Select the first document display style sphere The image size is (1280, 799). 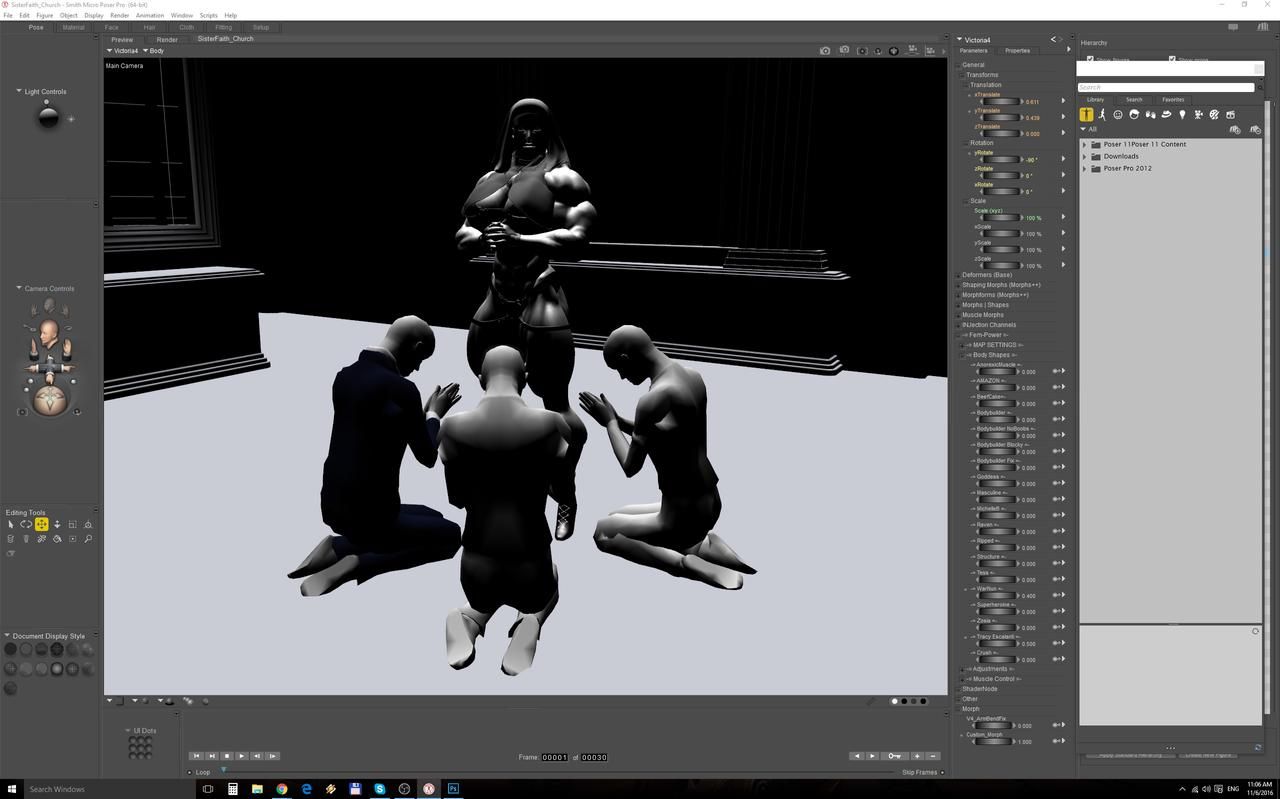pyautogui.click(x=11, y=649)
